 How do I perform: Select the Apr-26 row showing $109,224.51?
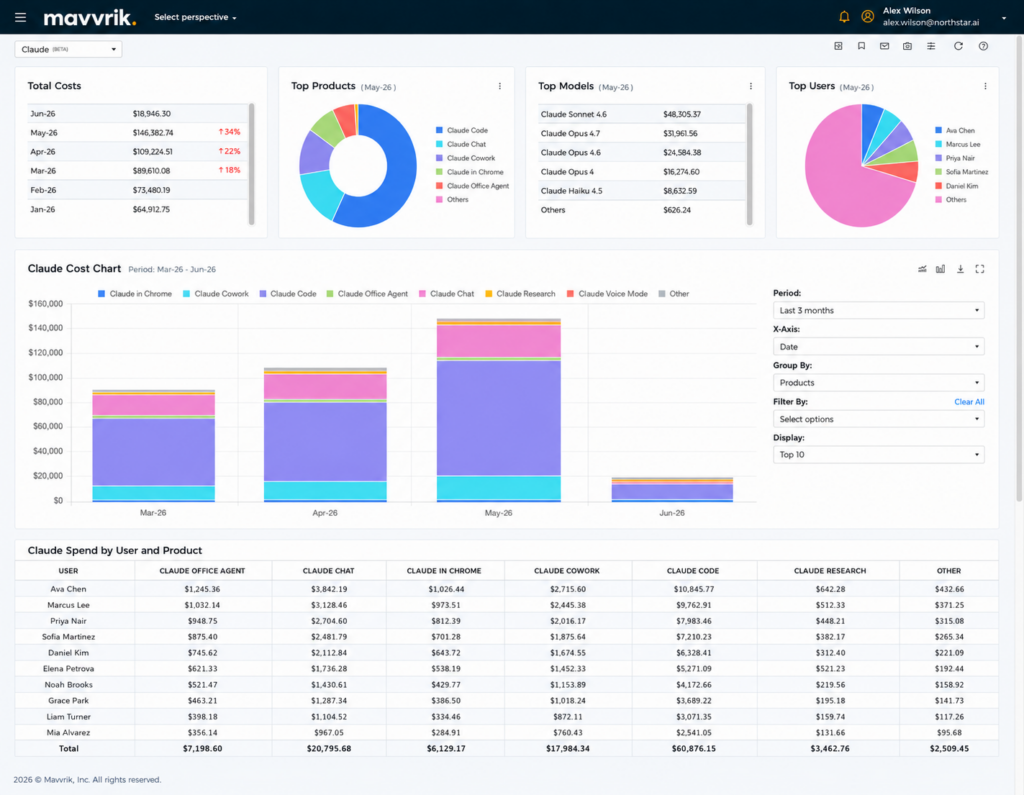[x=137, y=152]
